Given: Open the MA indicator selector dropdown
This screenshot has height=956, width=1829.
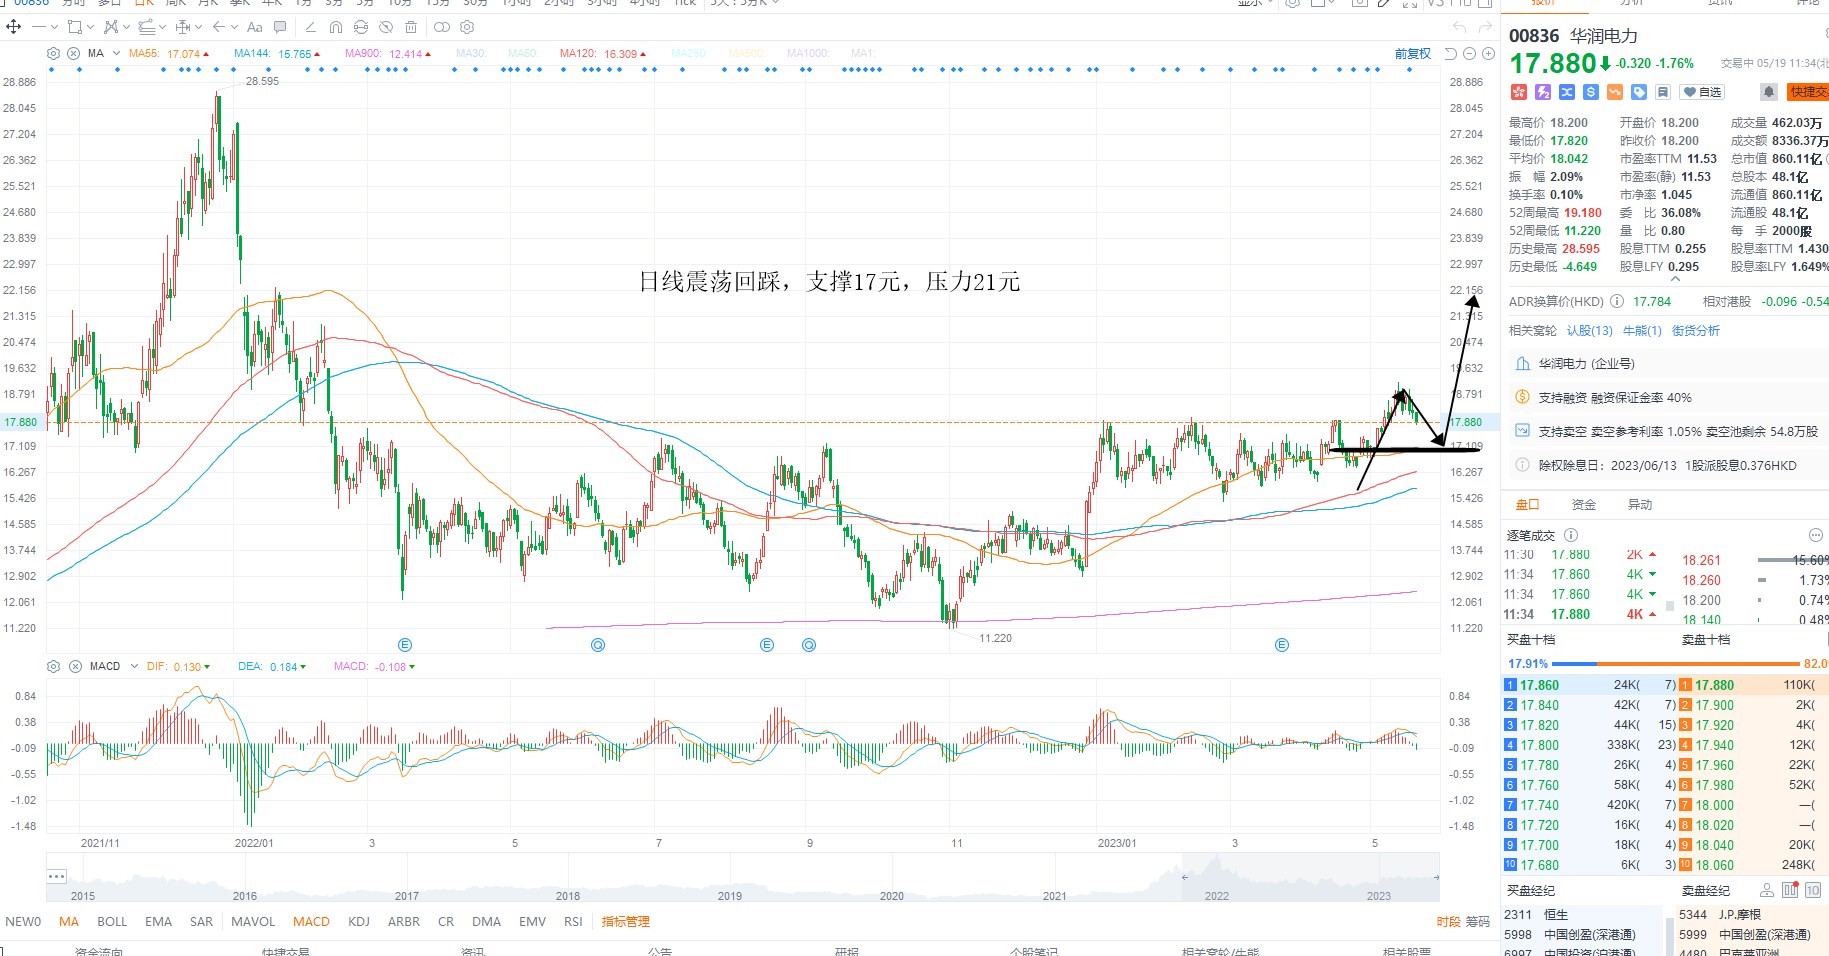Looking at the screenshot, I should pyautogui.click(x=116, y=53).
